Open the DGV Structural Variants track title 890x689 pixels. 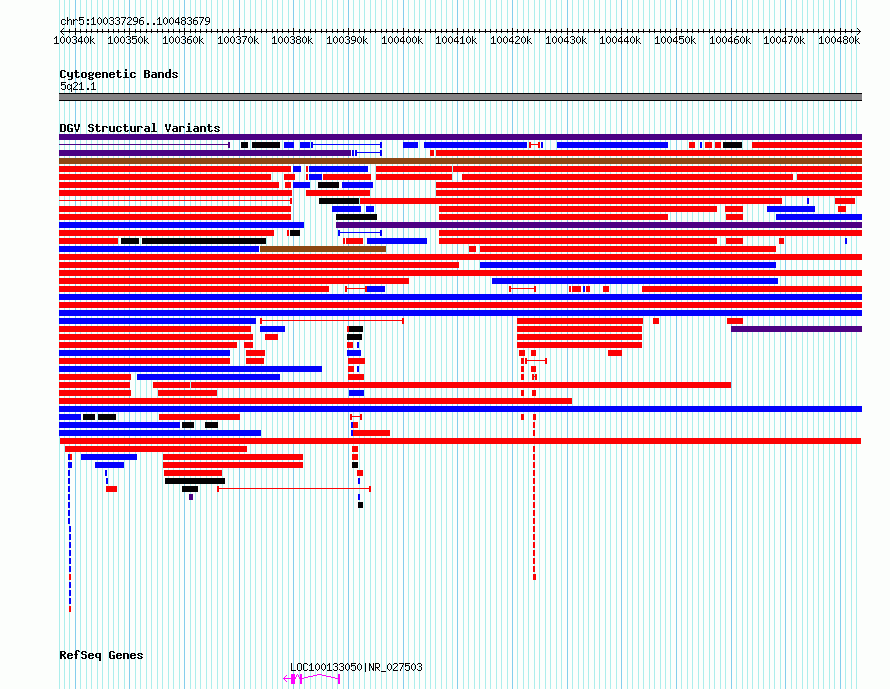pos(140,128)
